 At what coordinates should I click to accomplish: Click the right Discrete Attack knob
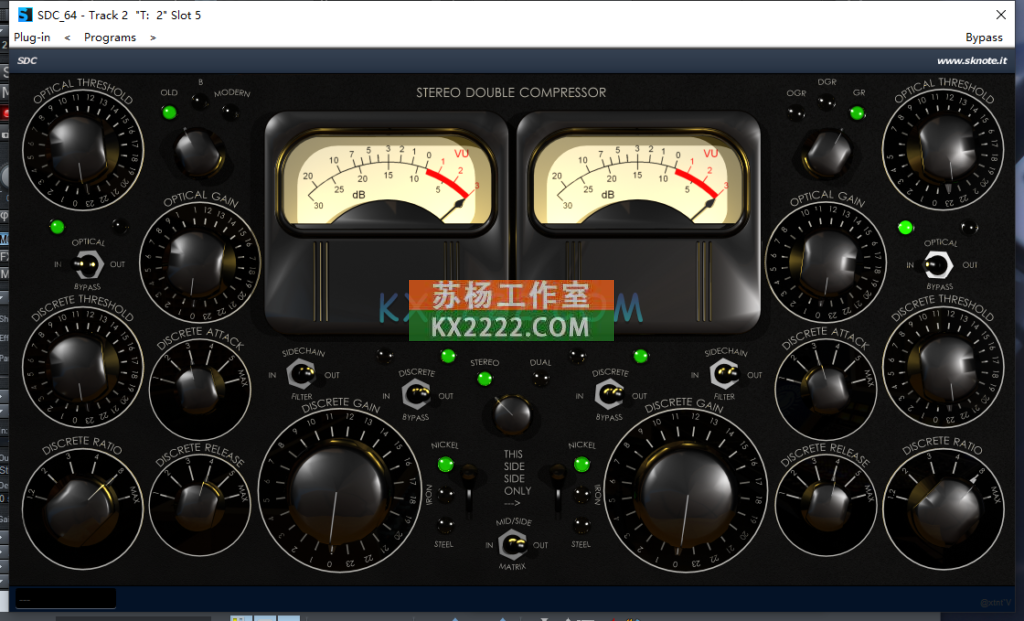(x=825, y=390)
